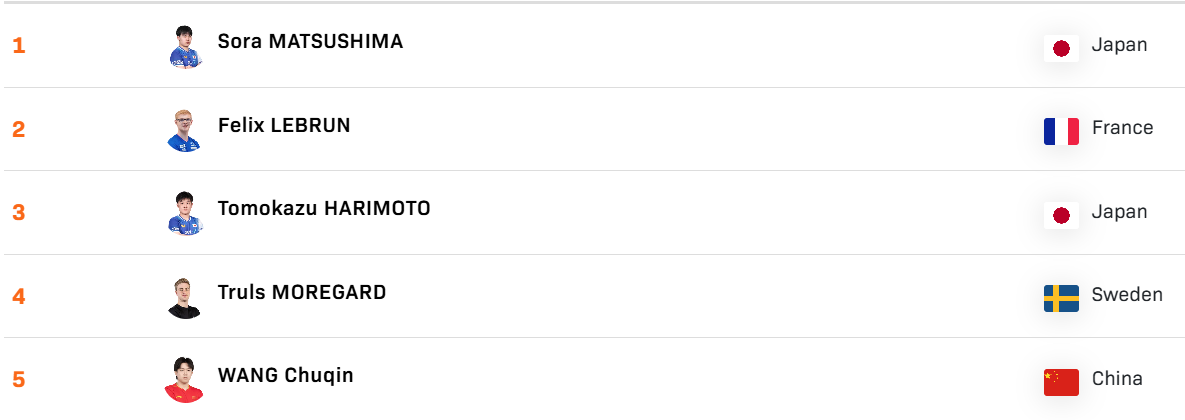Click the rank number 4

coord(19,297)
